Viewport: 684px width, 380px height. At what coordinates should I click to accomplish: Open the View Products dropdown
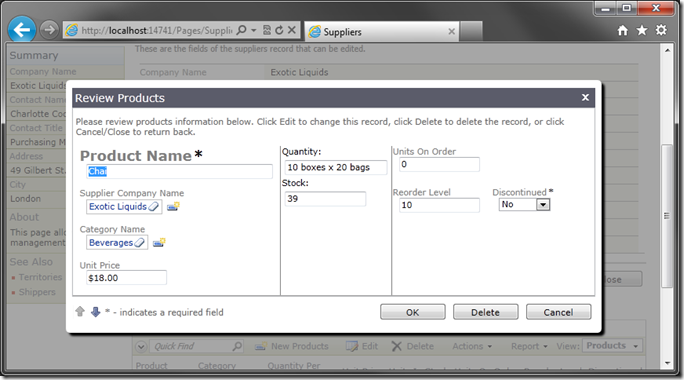tap(612, 346)
